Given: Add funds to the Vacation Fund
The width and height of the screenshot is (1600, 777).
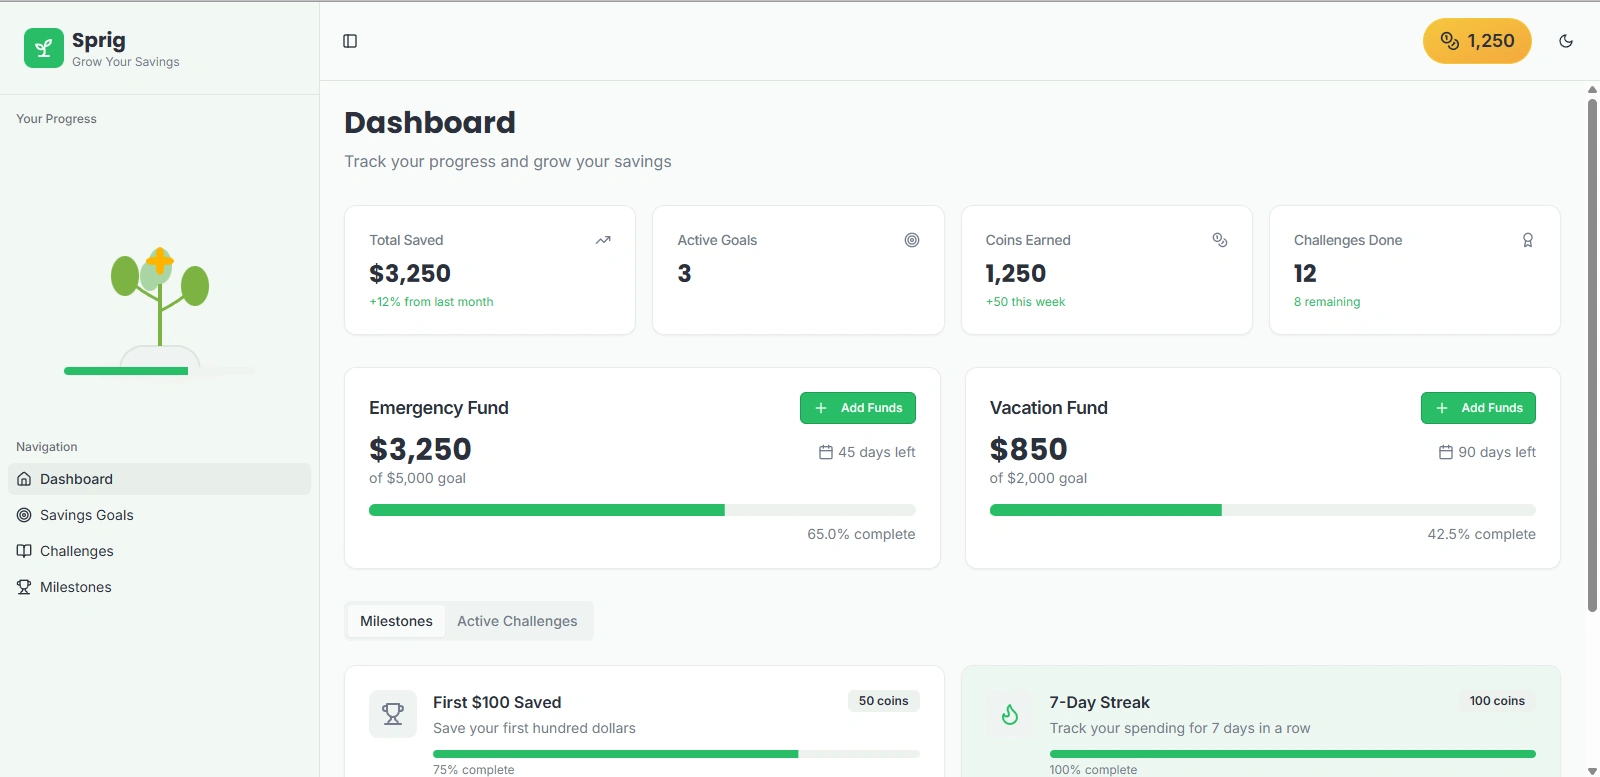Looking at the screenshot, I should (x=1478, y=408).
